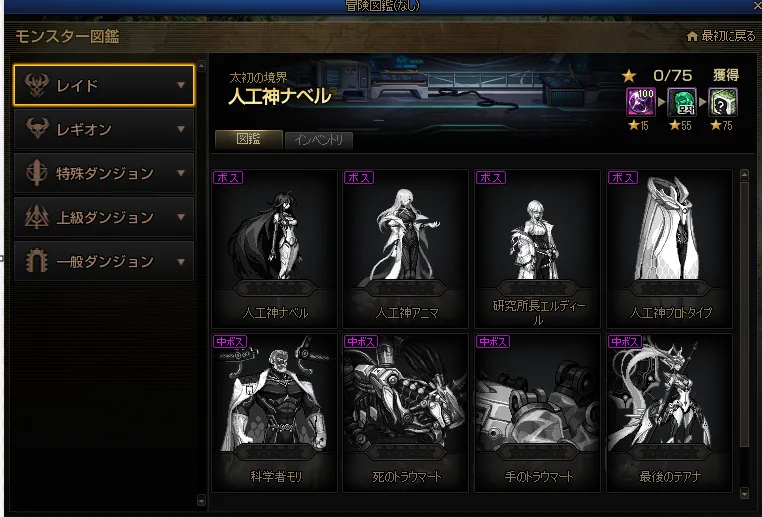
Task: Click the mystery box reward at ★75
Action: [x=723, y=103]
